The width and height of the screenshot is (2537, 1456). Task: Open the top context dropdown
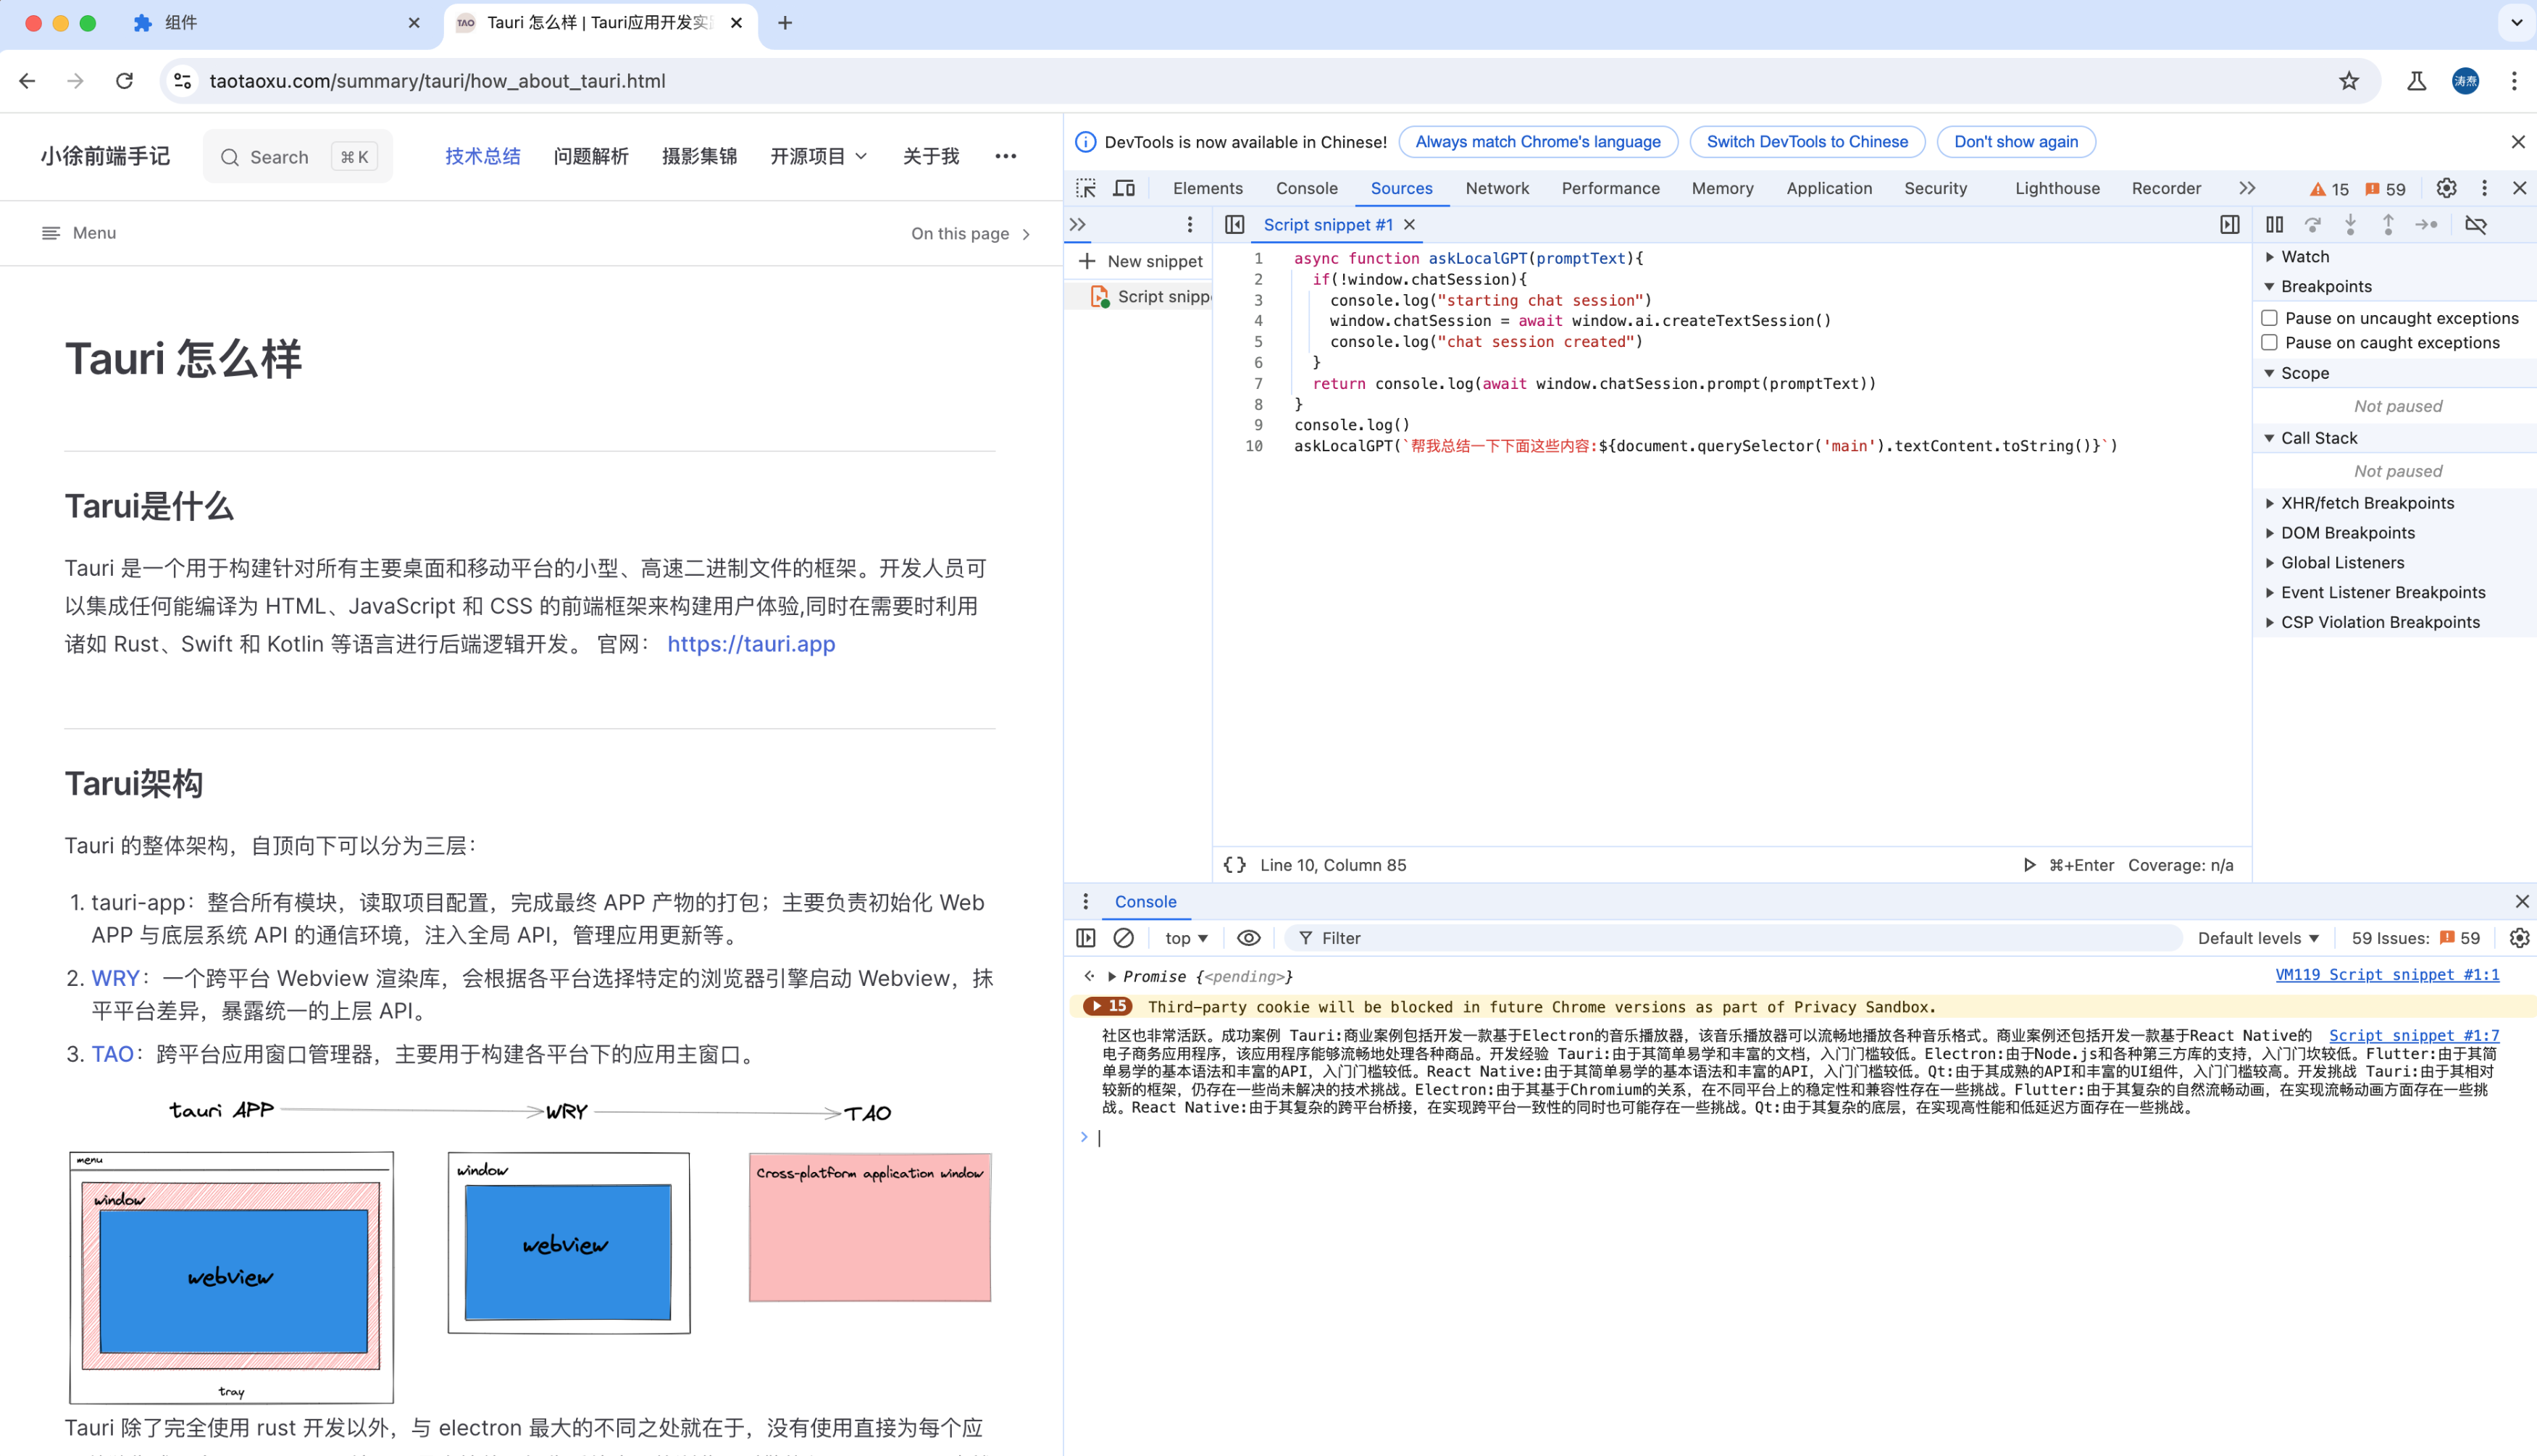pos(1186,938)
